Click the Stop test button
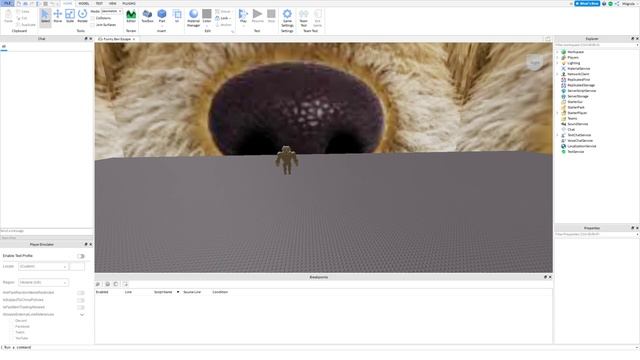The height and width of the screenshot is (360, 640). coord(271,16)
